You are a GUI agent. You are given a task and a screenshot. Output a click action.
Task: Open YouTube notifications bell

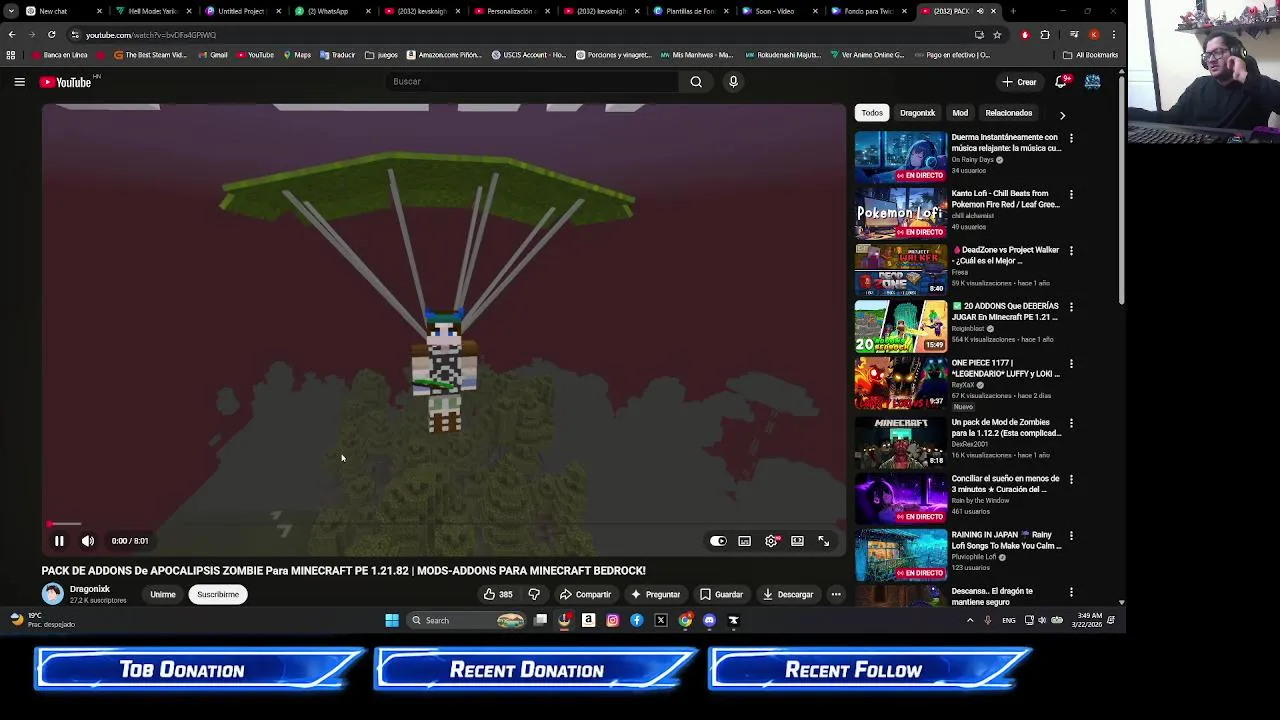pyautogui.click(x=1061, y=82)
